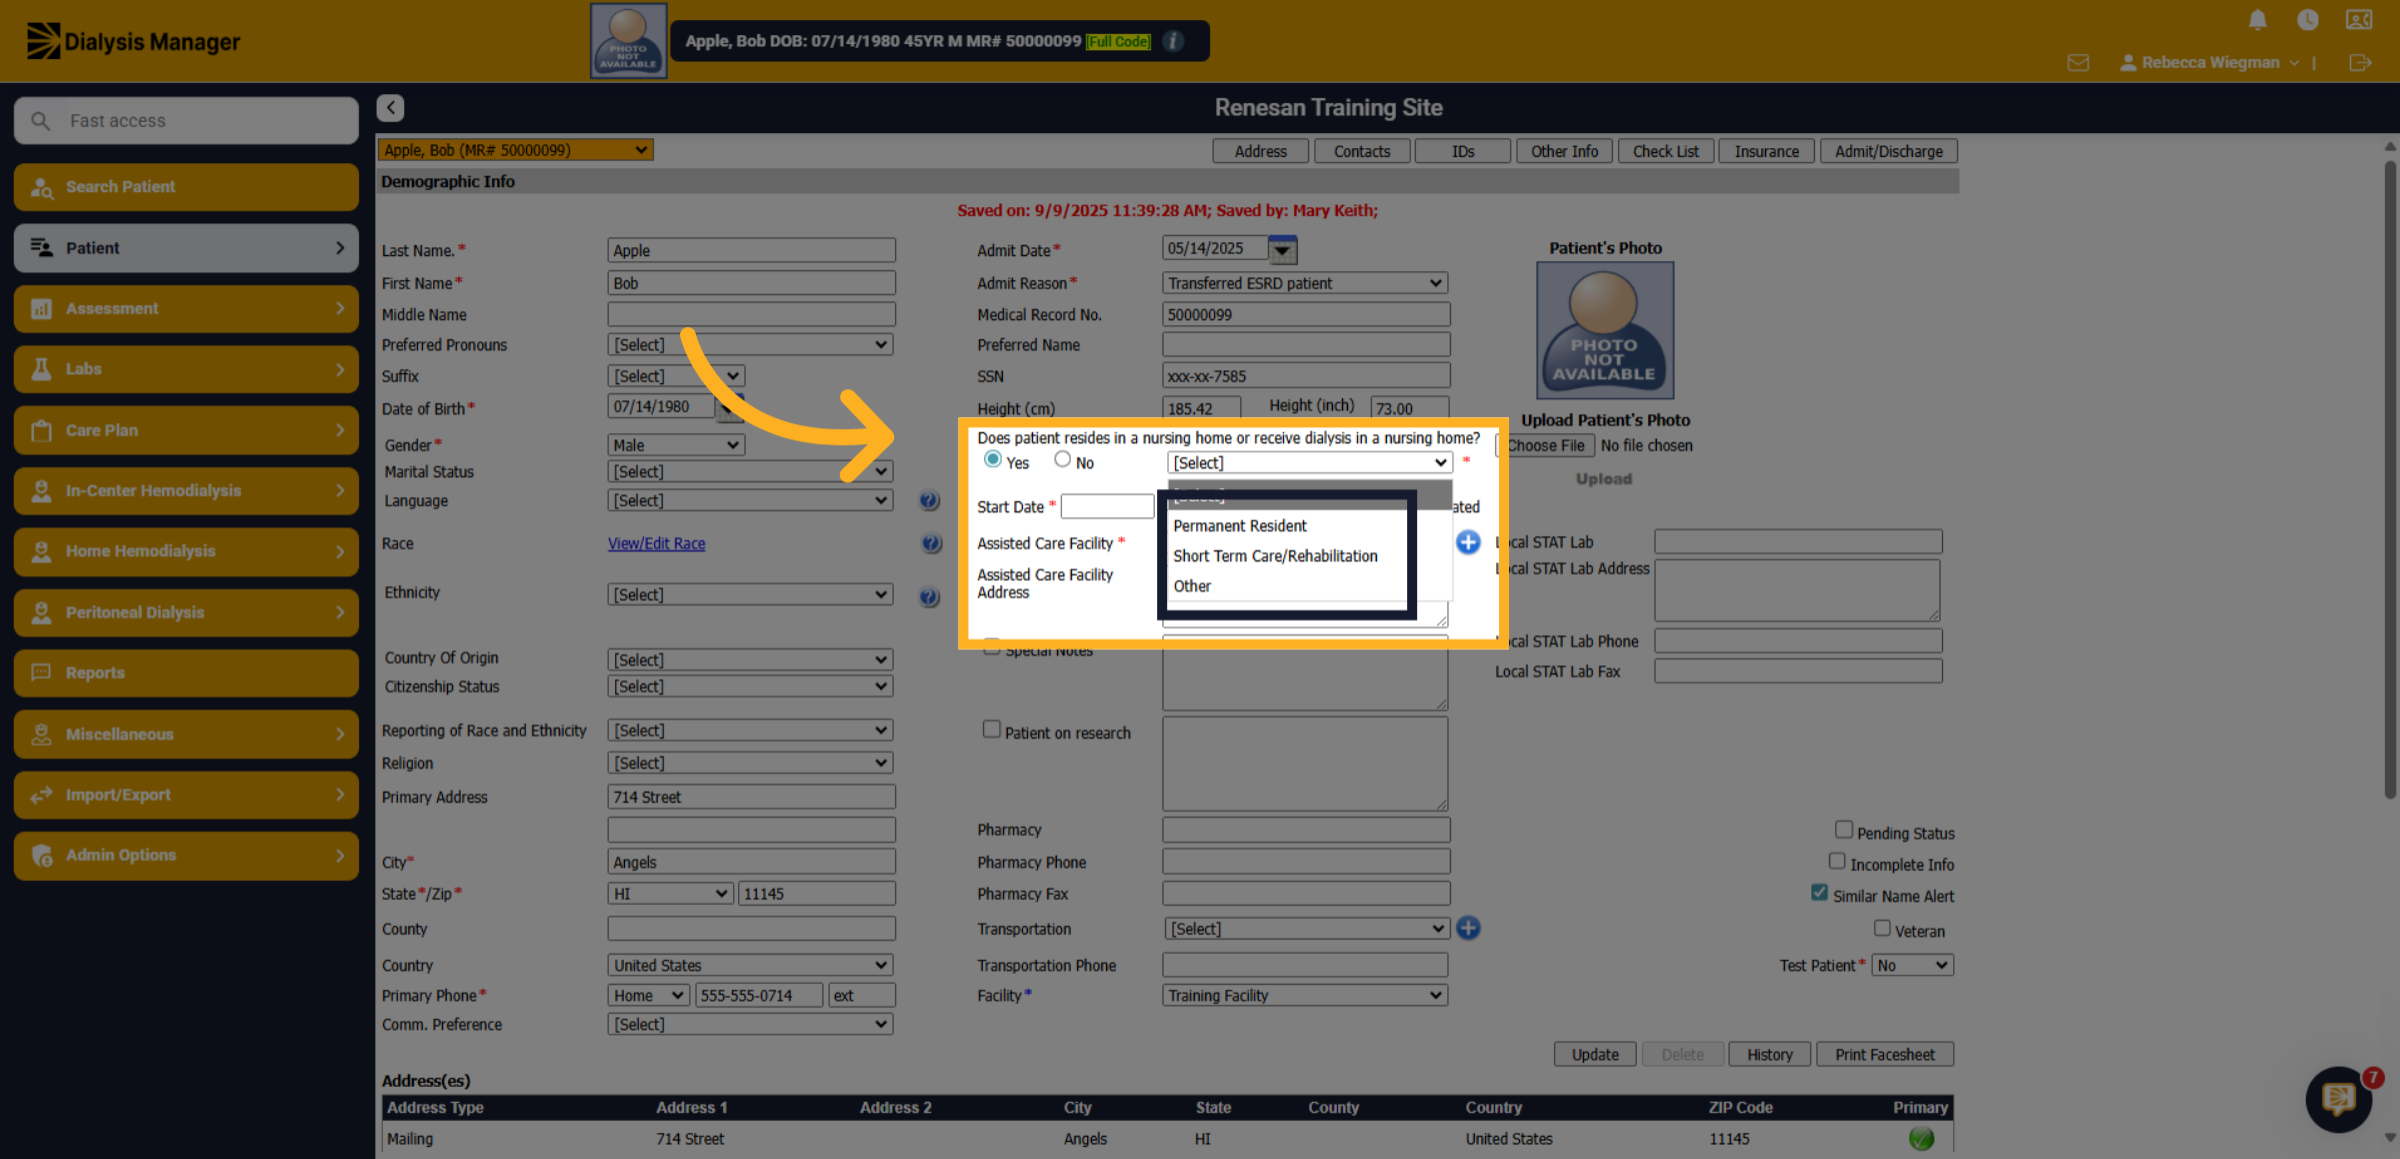The height and width of the screenshot is (1159, 2400).
Task: Expand the Preferred Pronouns dropdown
Action: 750,345
